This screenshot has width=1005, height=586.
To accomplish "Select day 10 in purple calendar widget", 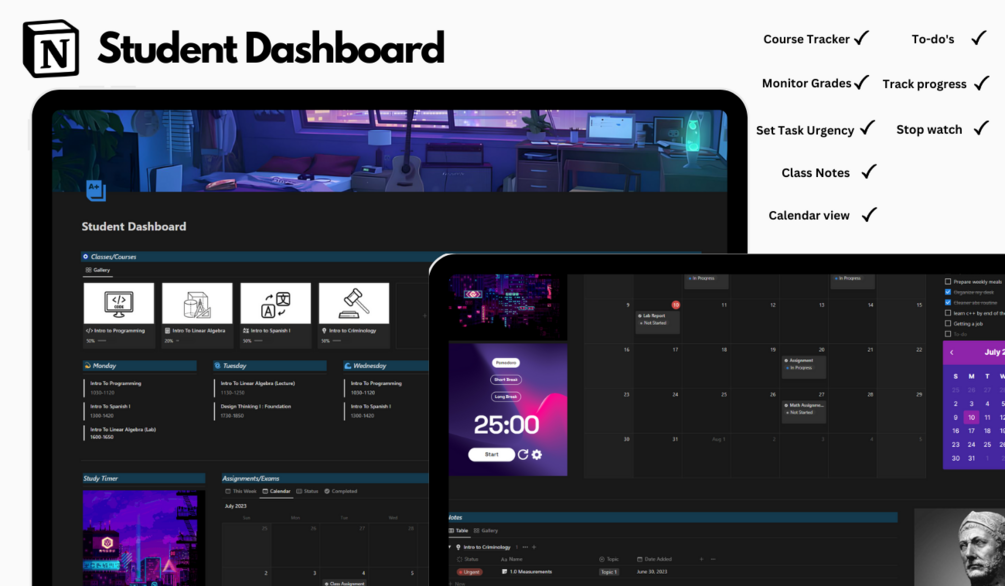I will click(971, 417).
